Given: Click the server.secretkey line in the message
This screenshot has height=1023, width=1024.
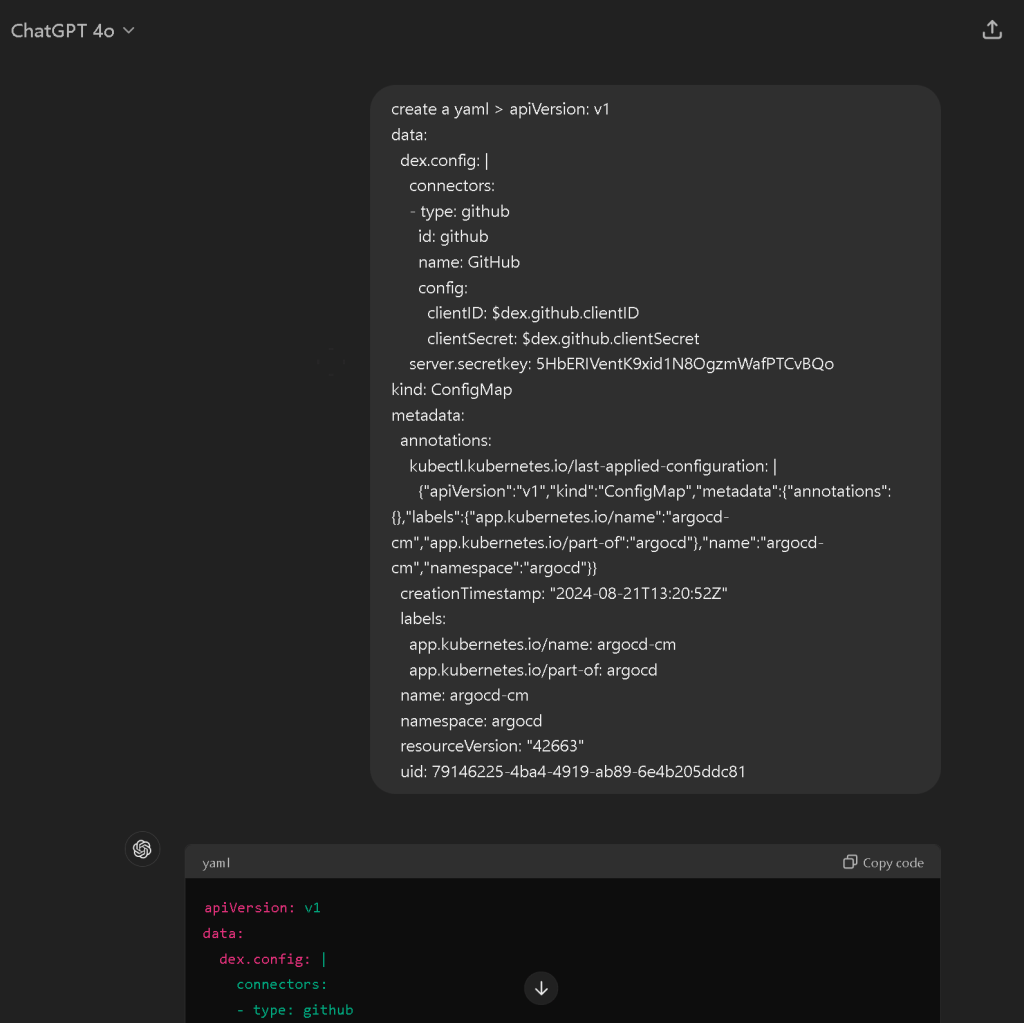Looking at the screenshot, I should (621, 364).
